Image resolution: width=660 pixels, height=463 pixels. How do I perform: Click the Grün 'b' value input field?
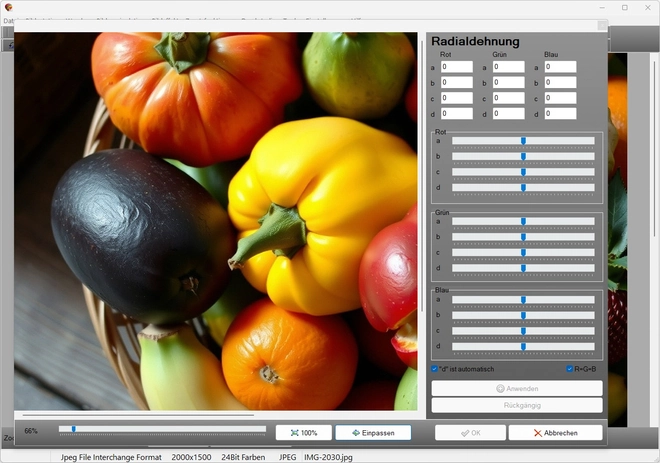click(x=508, y=83)
